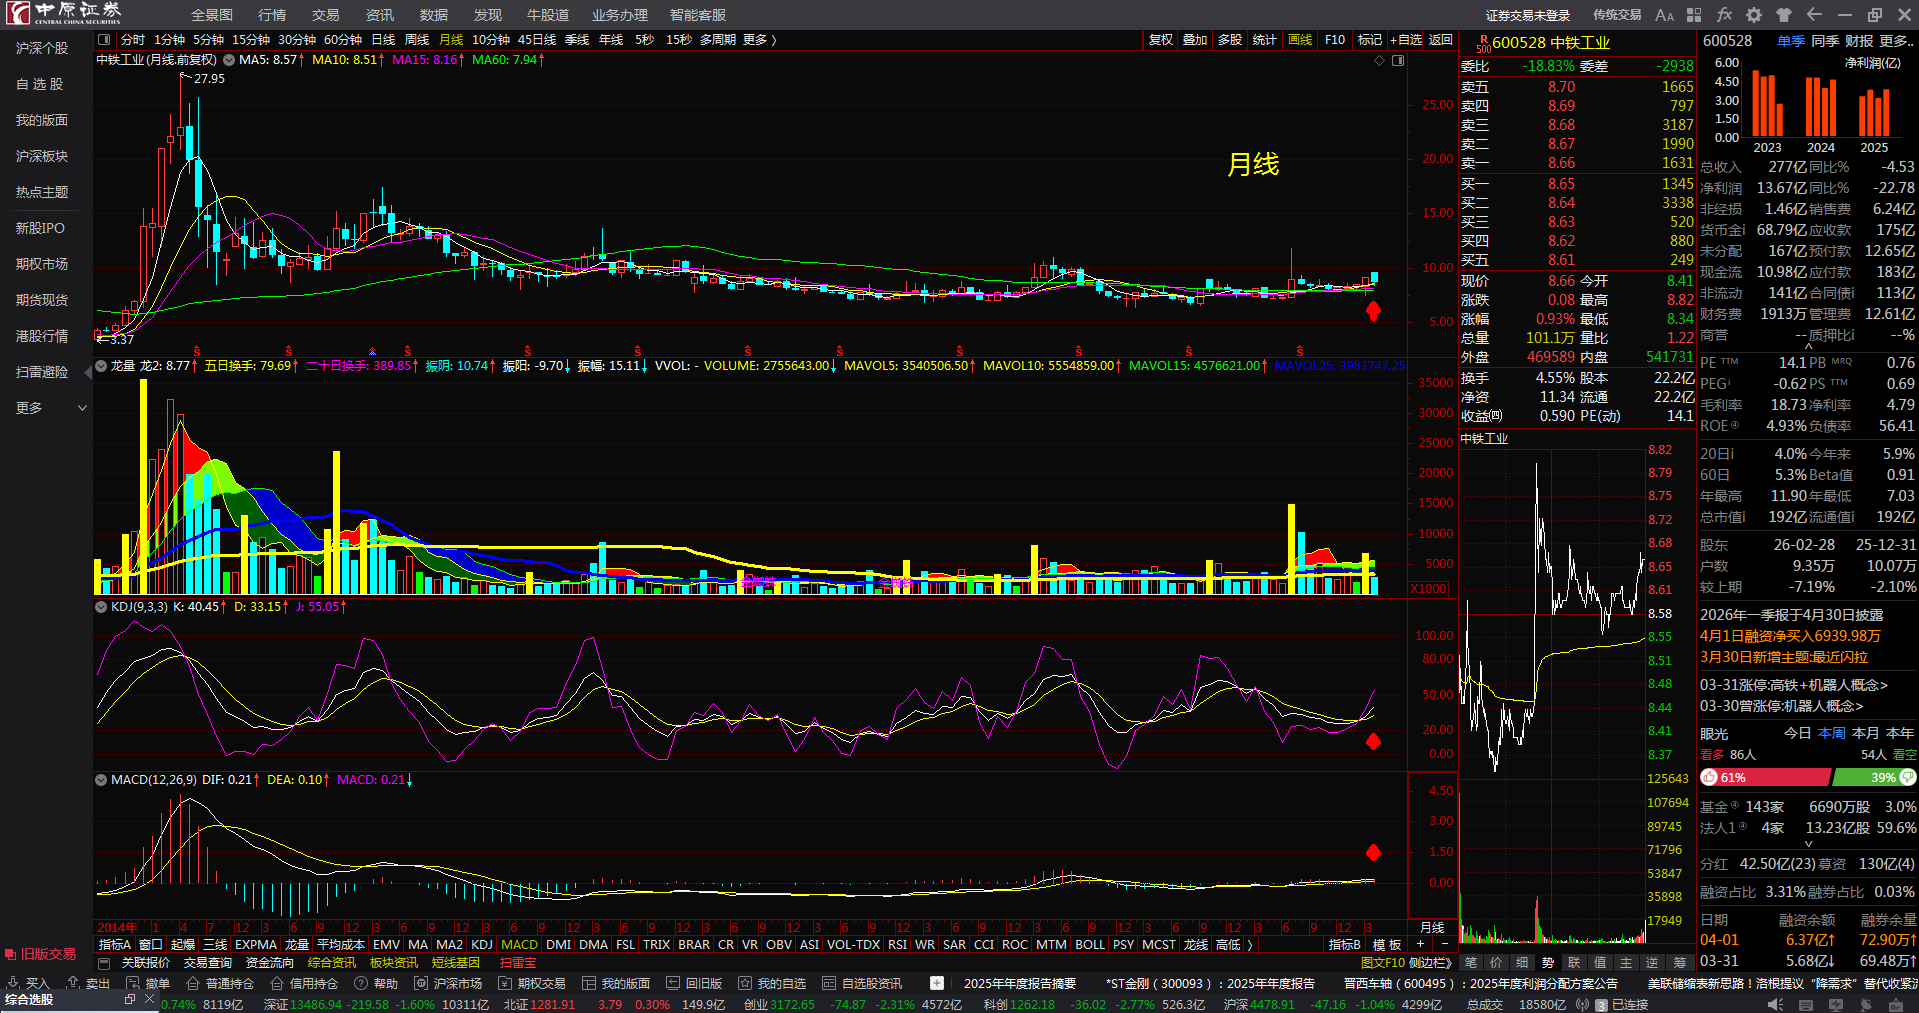Expand more indicator tabs with the arrow
Viewport: 1919px width, 1013px height.
(x=1249, y=945)
